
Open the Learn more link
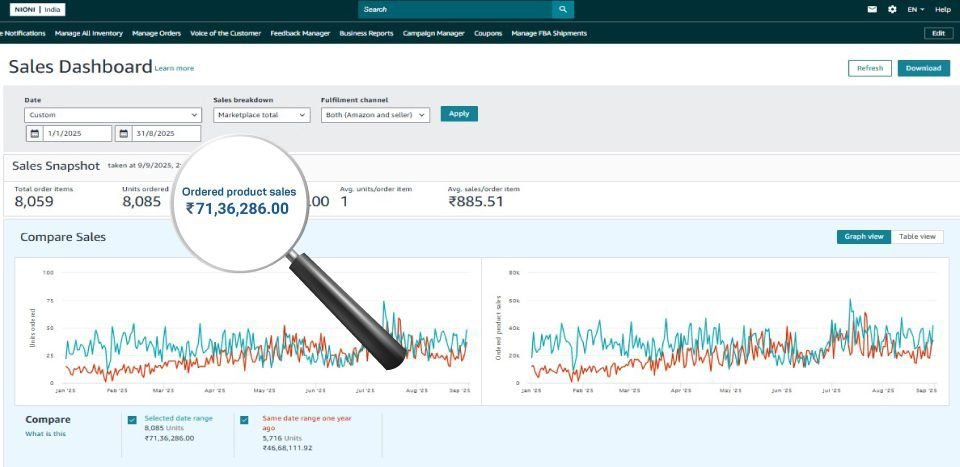(175, 69)
